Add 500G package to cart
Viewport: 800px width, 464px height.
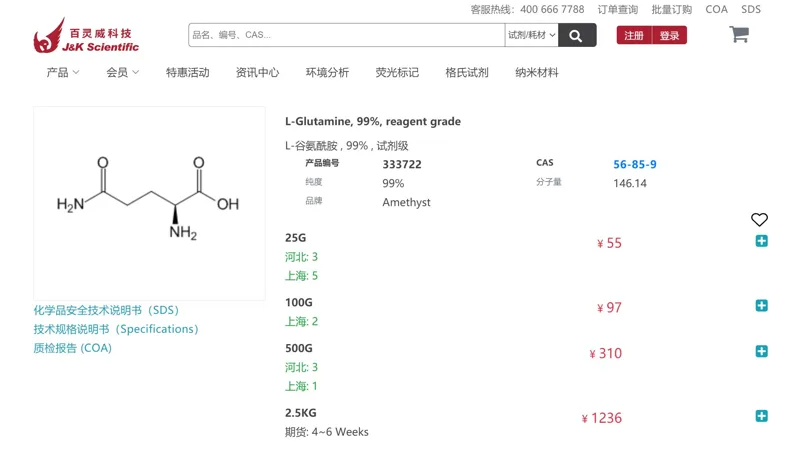(x=761, y=351)
